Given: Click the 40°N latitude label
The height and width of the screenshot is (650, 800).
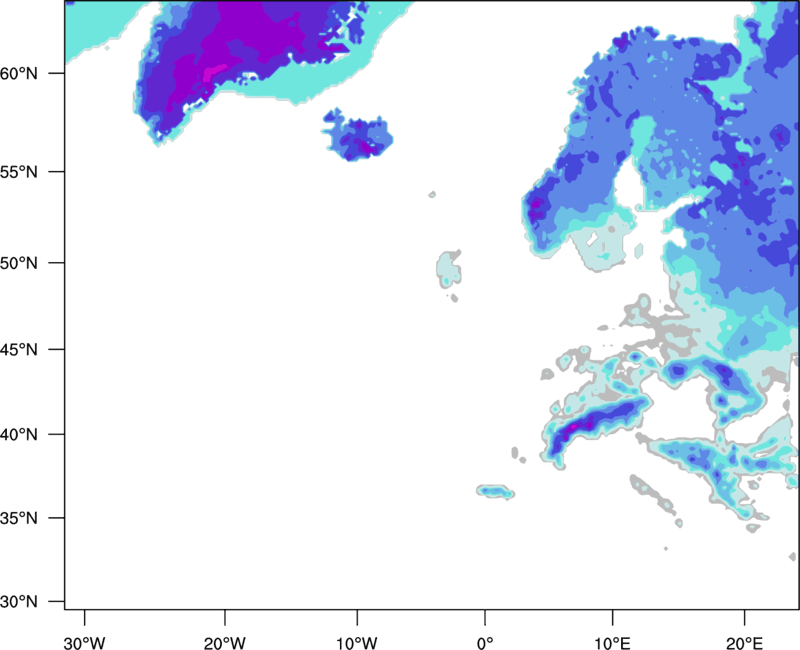Looking at the screenshot, I should coord(19,435).
